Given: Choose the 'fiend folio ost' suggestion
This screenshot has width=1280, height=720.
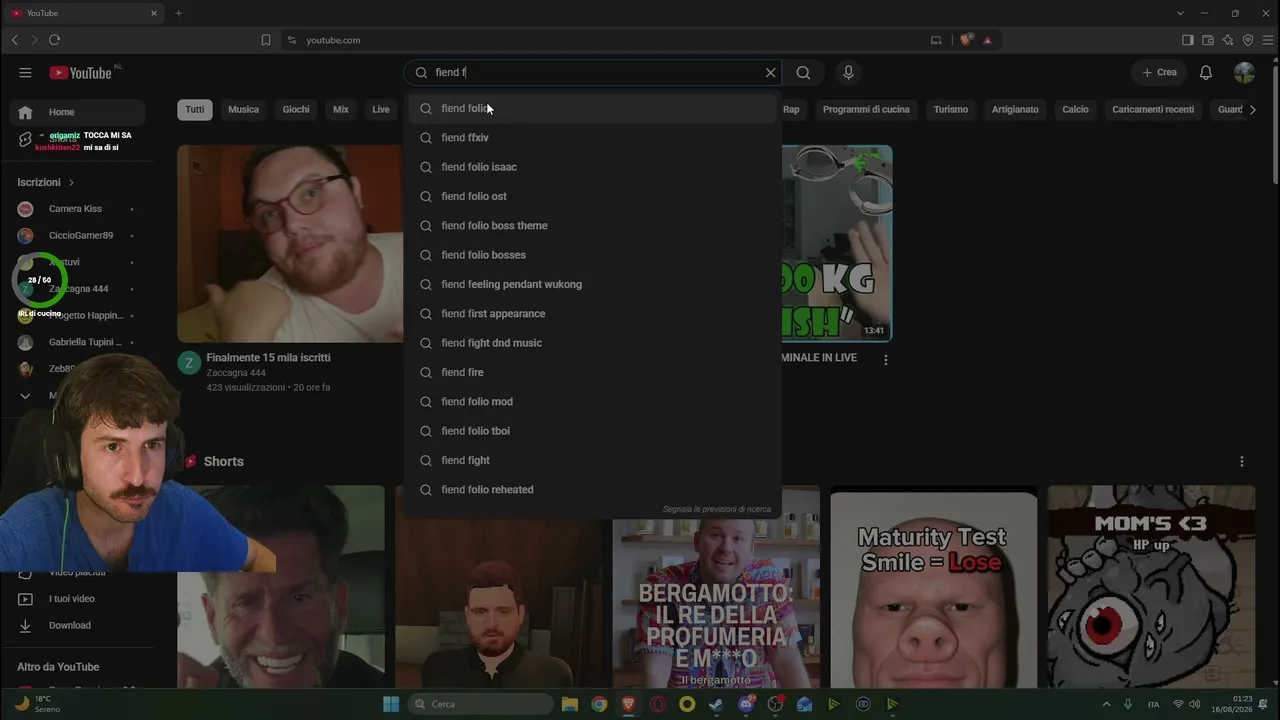Looking at the screenshot, I should tap(592, 196).
